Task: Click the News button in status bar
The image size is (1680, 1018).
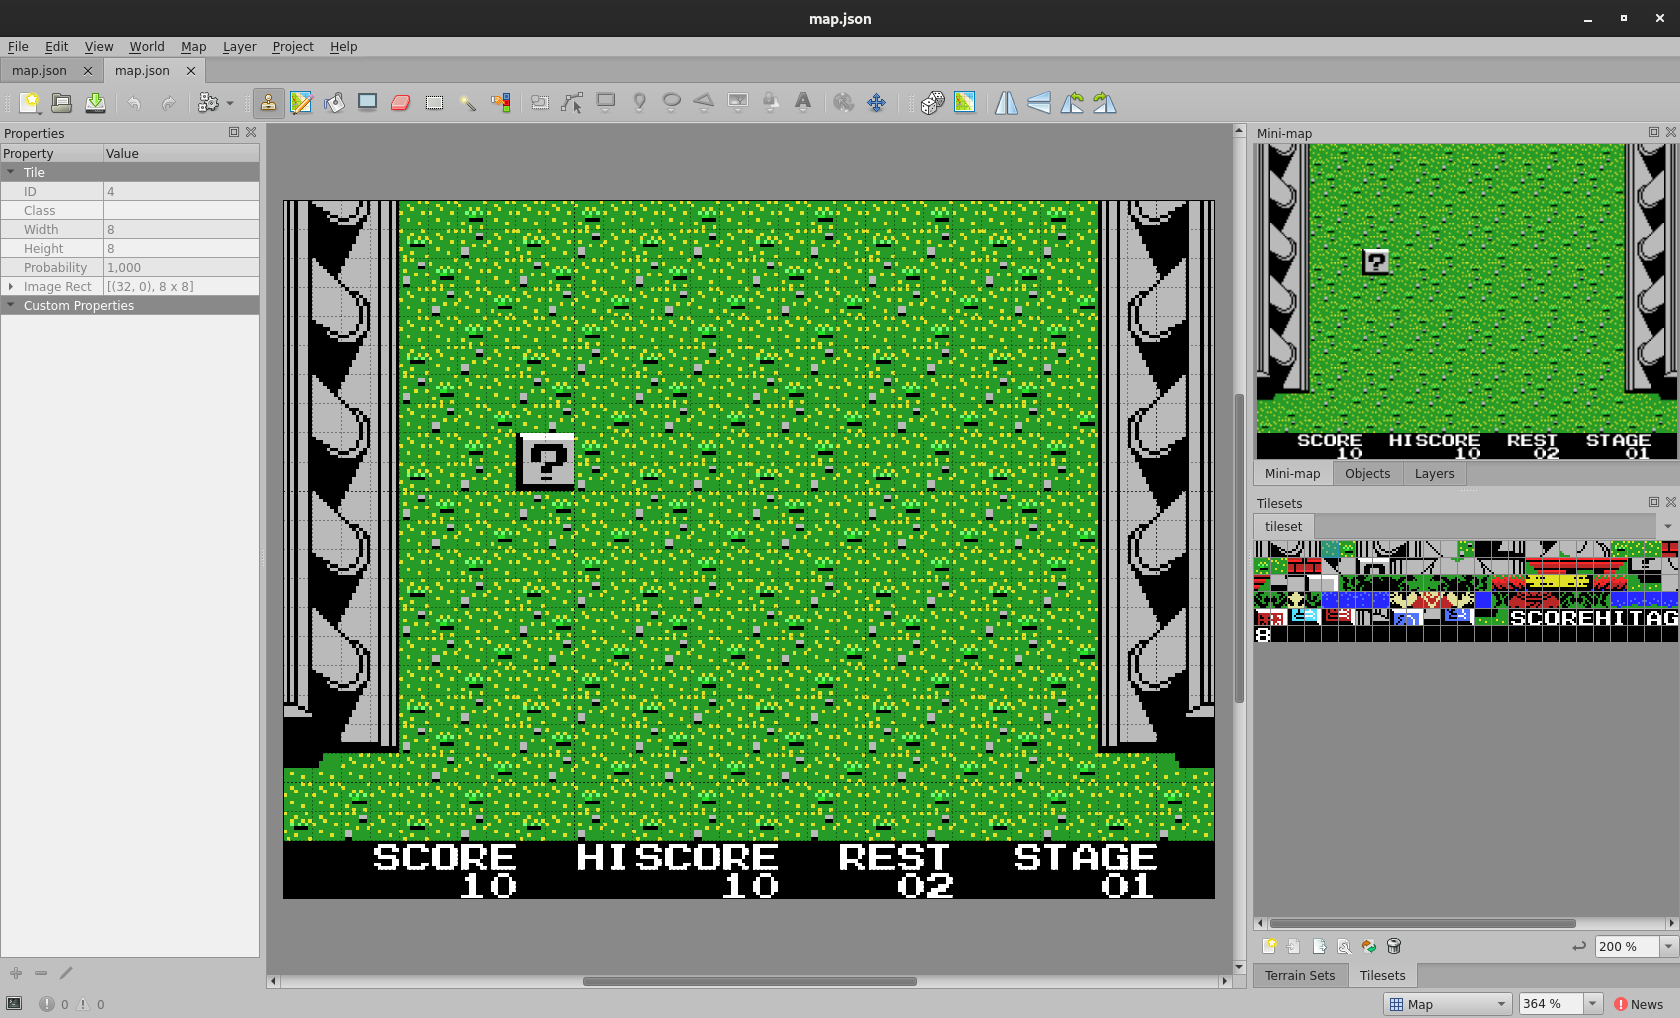Action: point(1638,1004)
